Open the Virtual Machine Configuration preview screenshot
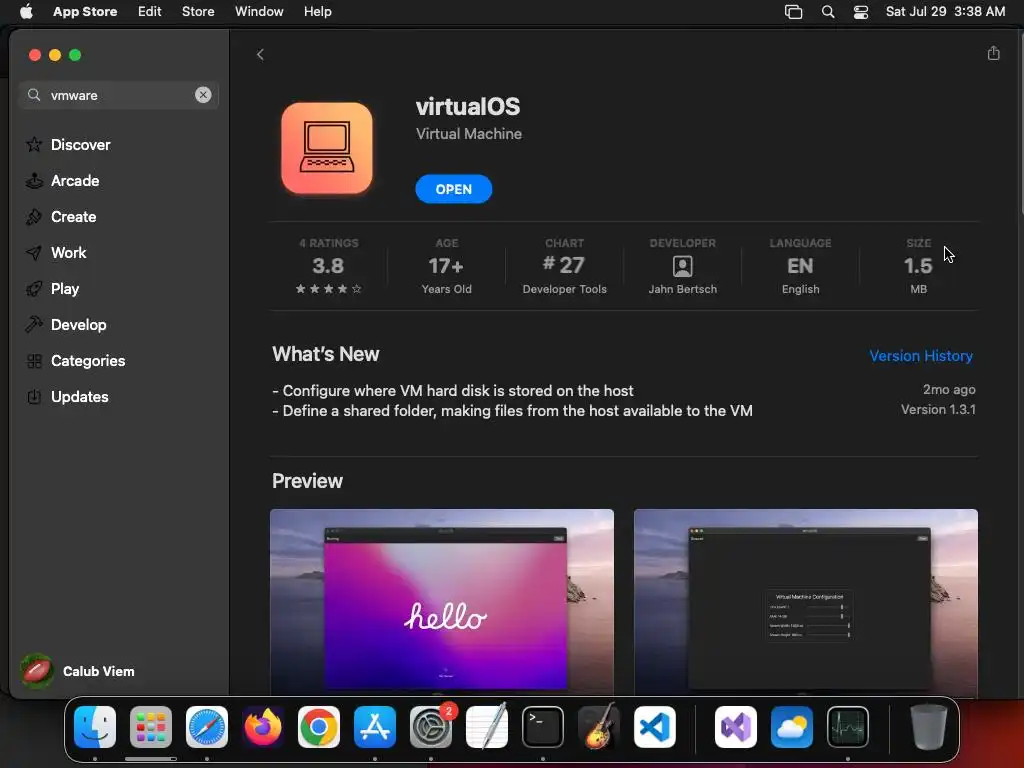The image size is (1024, 768). point(805,601)
